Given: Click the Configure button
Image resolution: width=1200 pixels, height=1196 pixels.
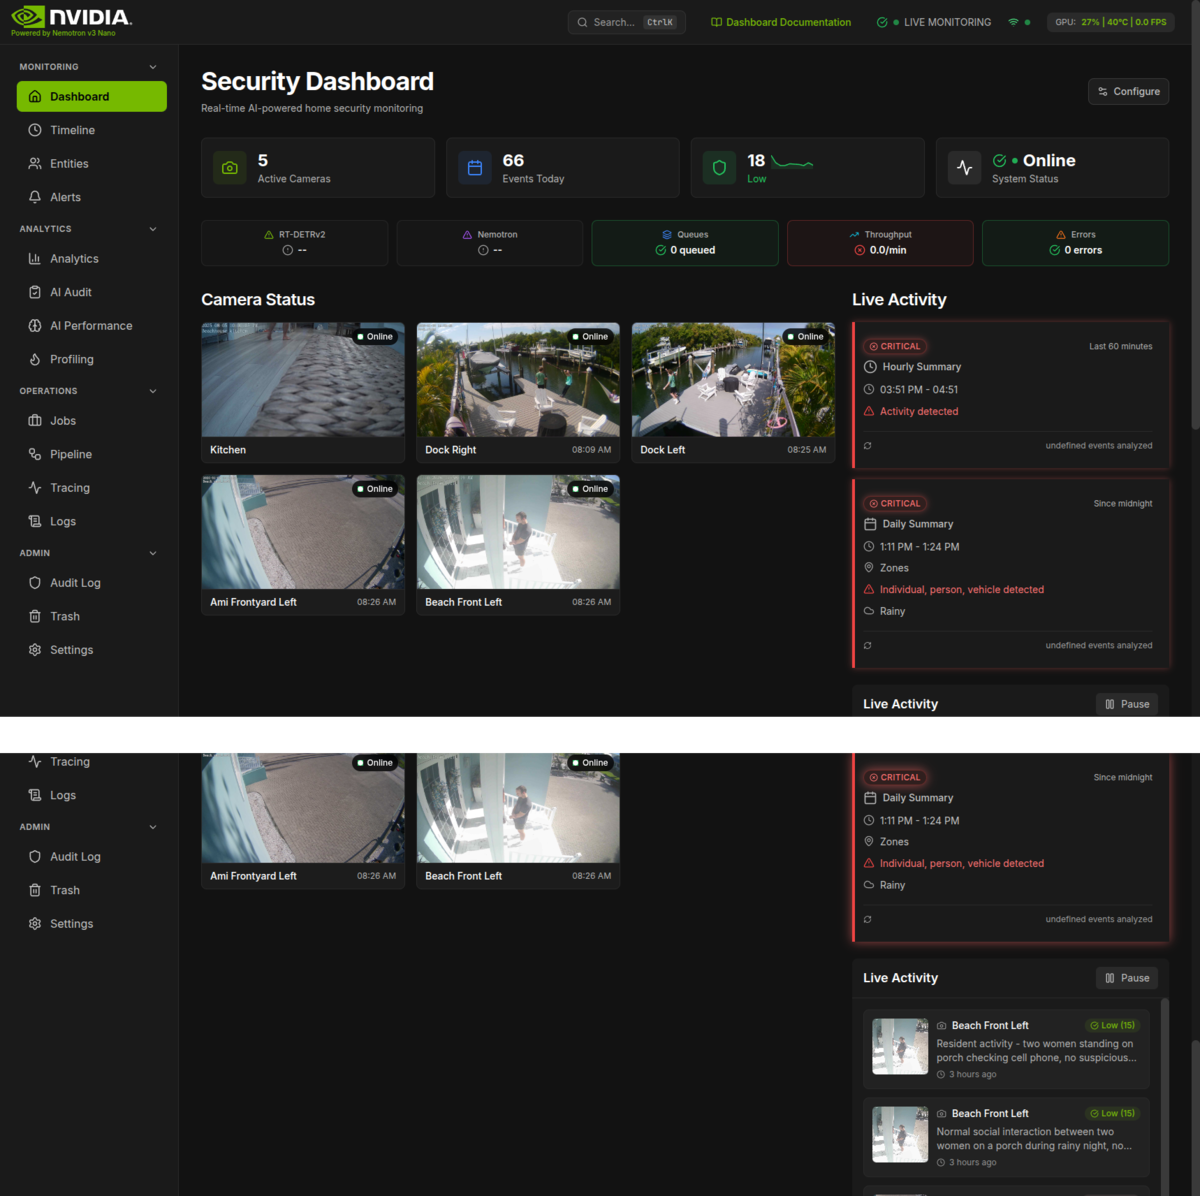Looking at the screenshot, I should click(1128, 91).
